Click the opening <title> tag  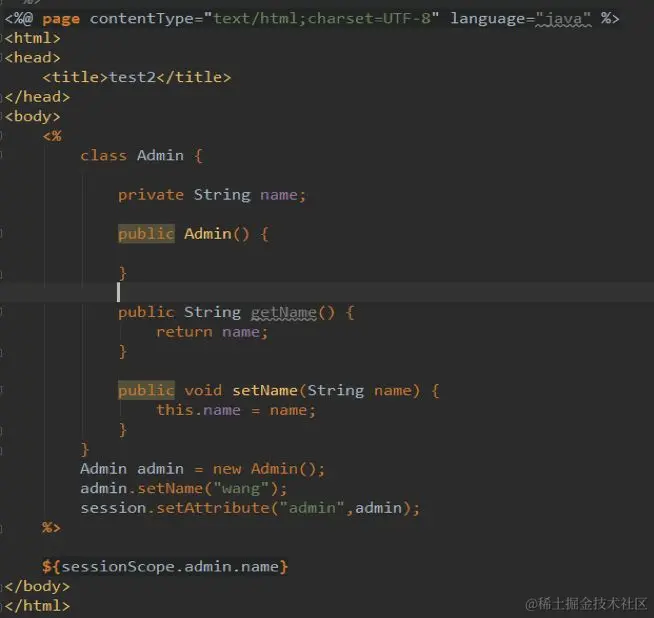tap(75, 77)
